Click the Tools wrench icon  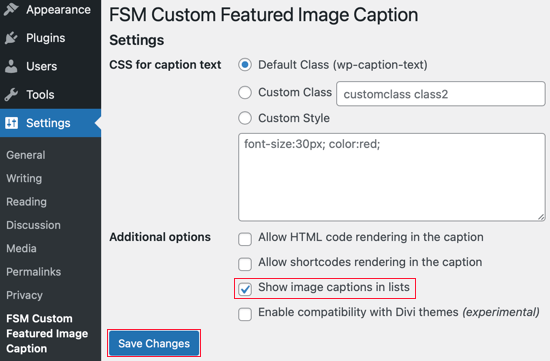(11, 94)
